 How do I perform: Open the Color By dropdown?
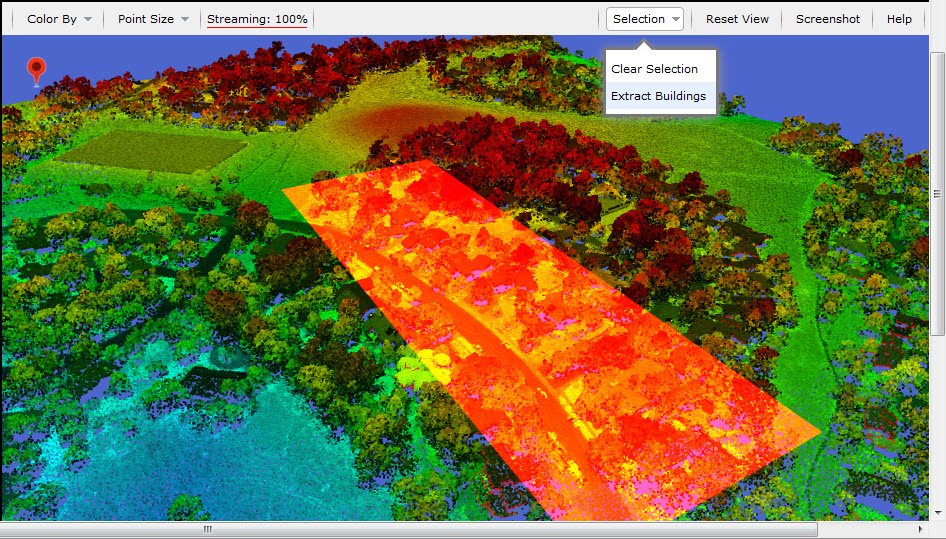pyautogui.click(x=59, y=19)
